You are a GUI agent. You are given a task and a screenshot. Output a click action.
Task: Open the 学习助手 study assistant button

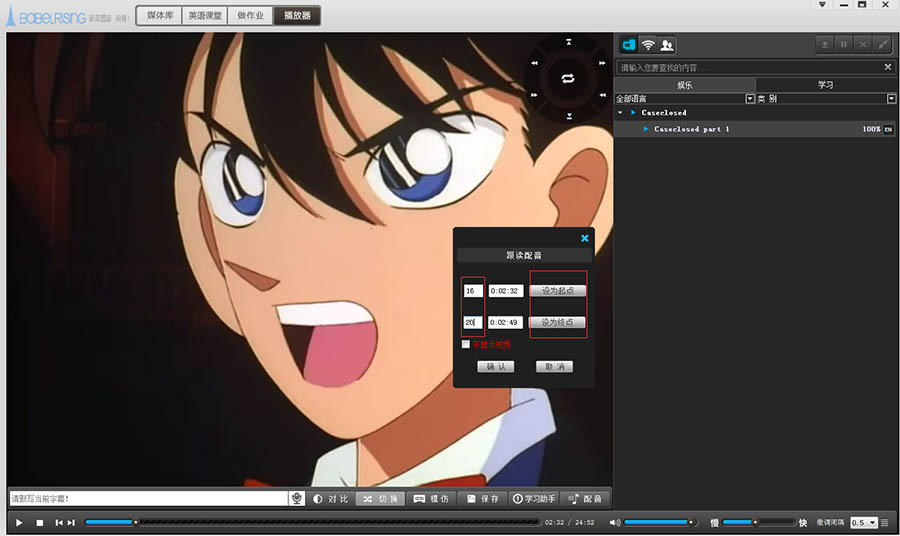[534, 499]
